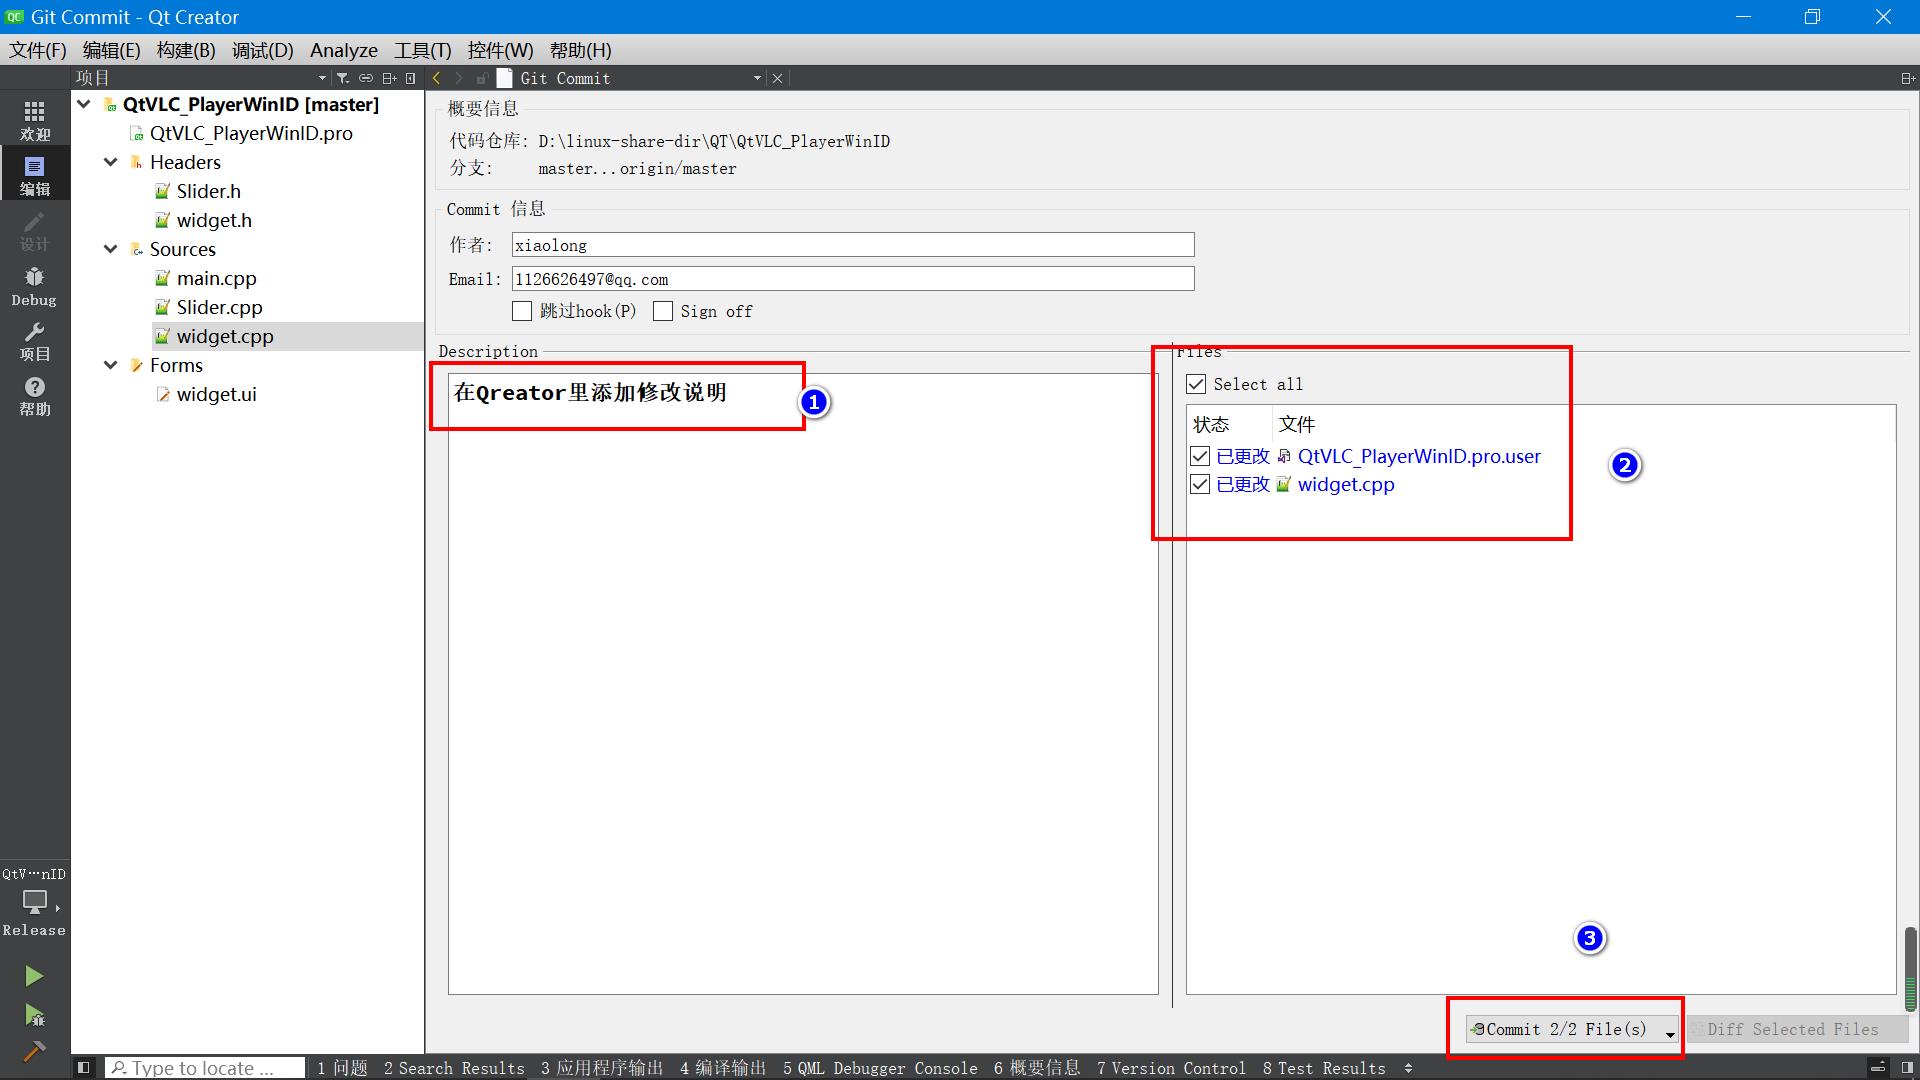Toggle synchronize with editor link icon
The width and height of the screenshot is (1920, 1080).
[x=366, y=78]
